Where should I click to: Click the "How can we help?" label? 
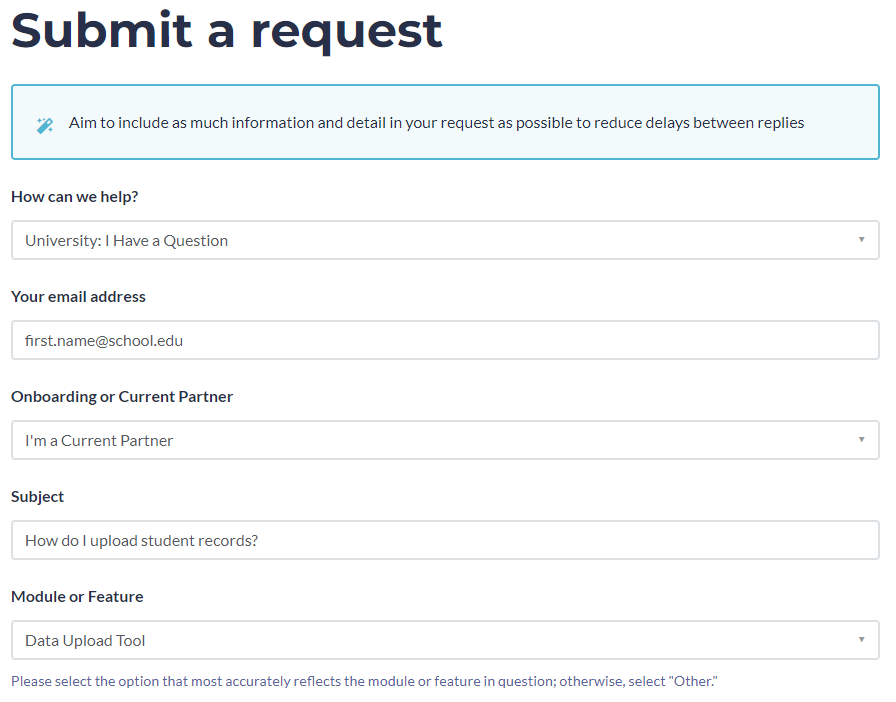(x=75, y=196)
